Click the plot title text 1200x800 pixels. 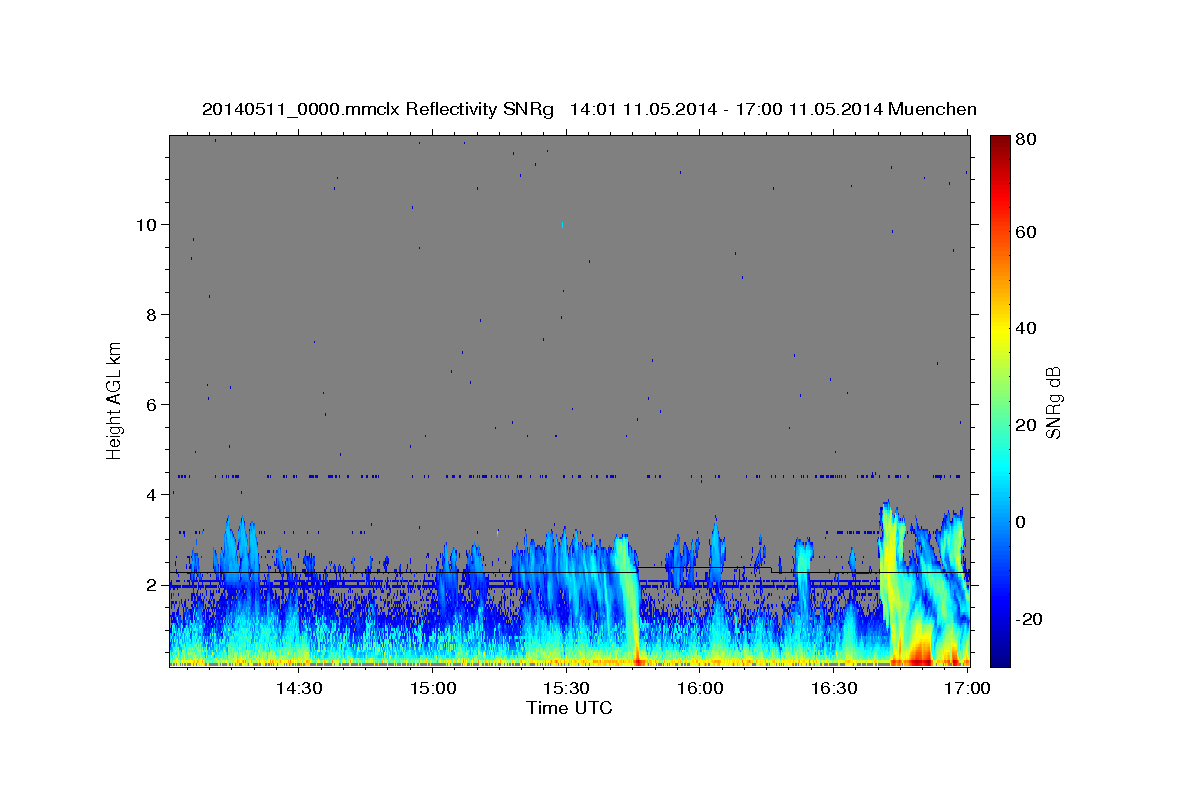589,109
